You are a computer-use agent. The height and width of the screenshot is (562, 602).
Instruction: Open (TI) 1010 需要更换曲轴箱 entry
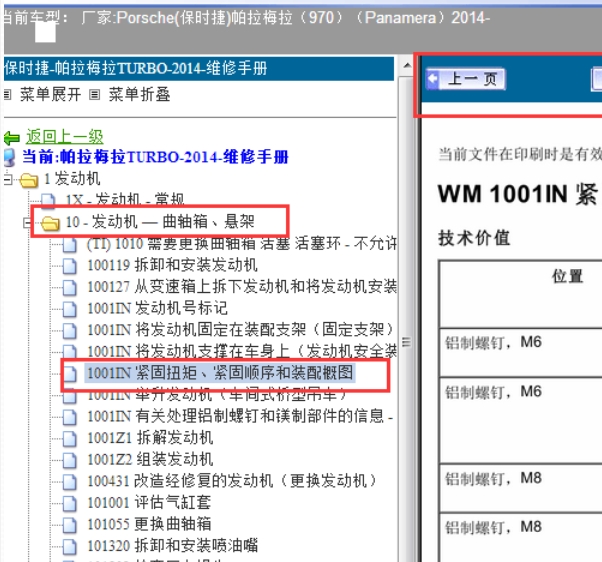(241, 243)
